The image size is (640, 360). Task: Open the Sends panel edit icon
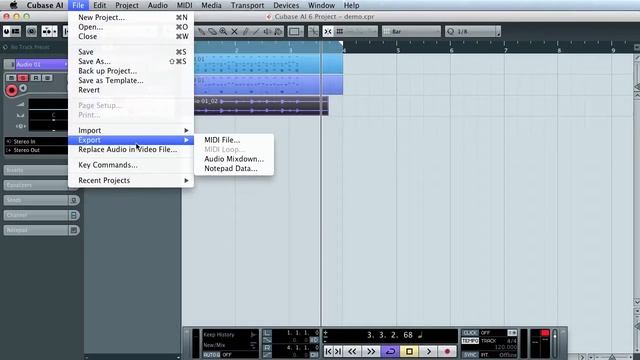[x=74, y=200]
